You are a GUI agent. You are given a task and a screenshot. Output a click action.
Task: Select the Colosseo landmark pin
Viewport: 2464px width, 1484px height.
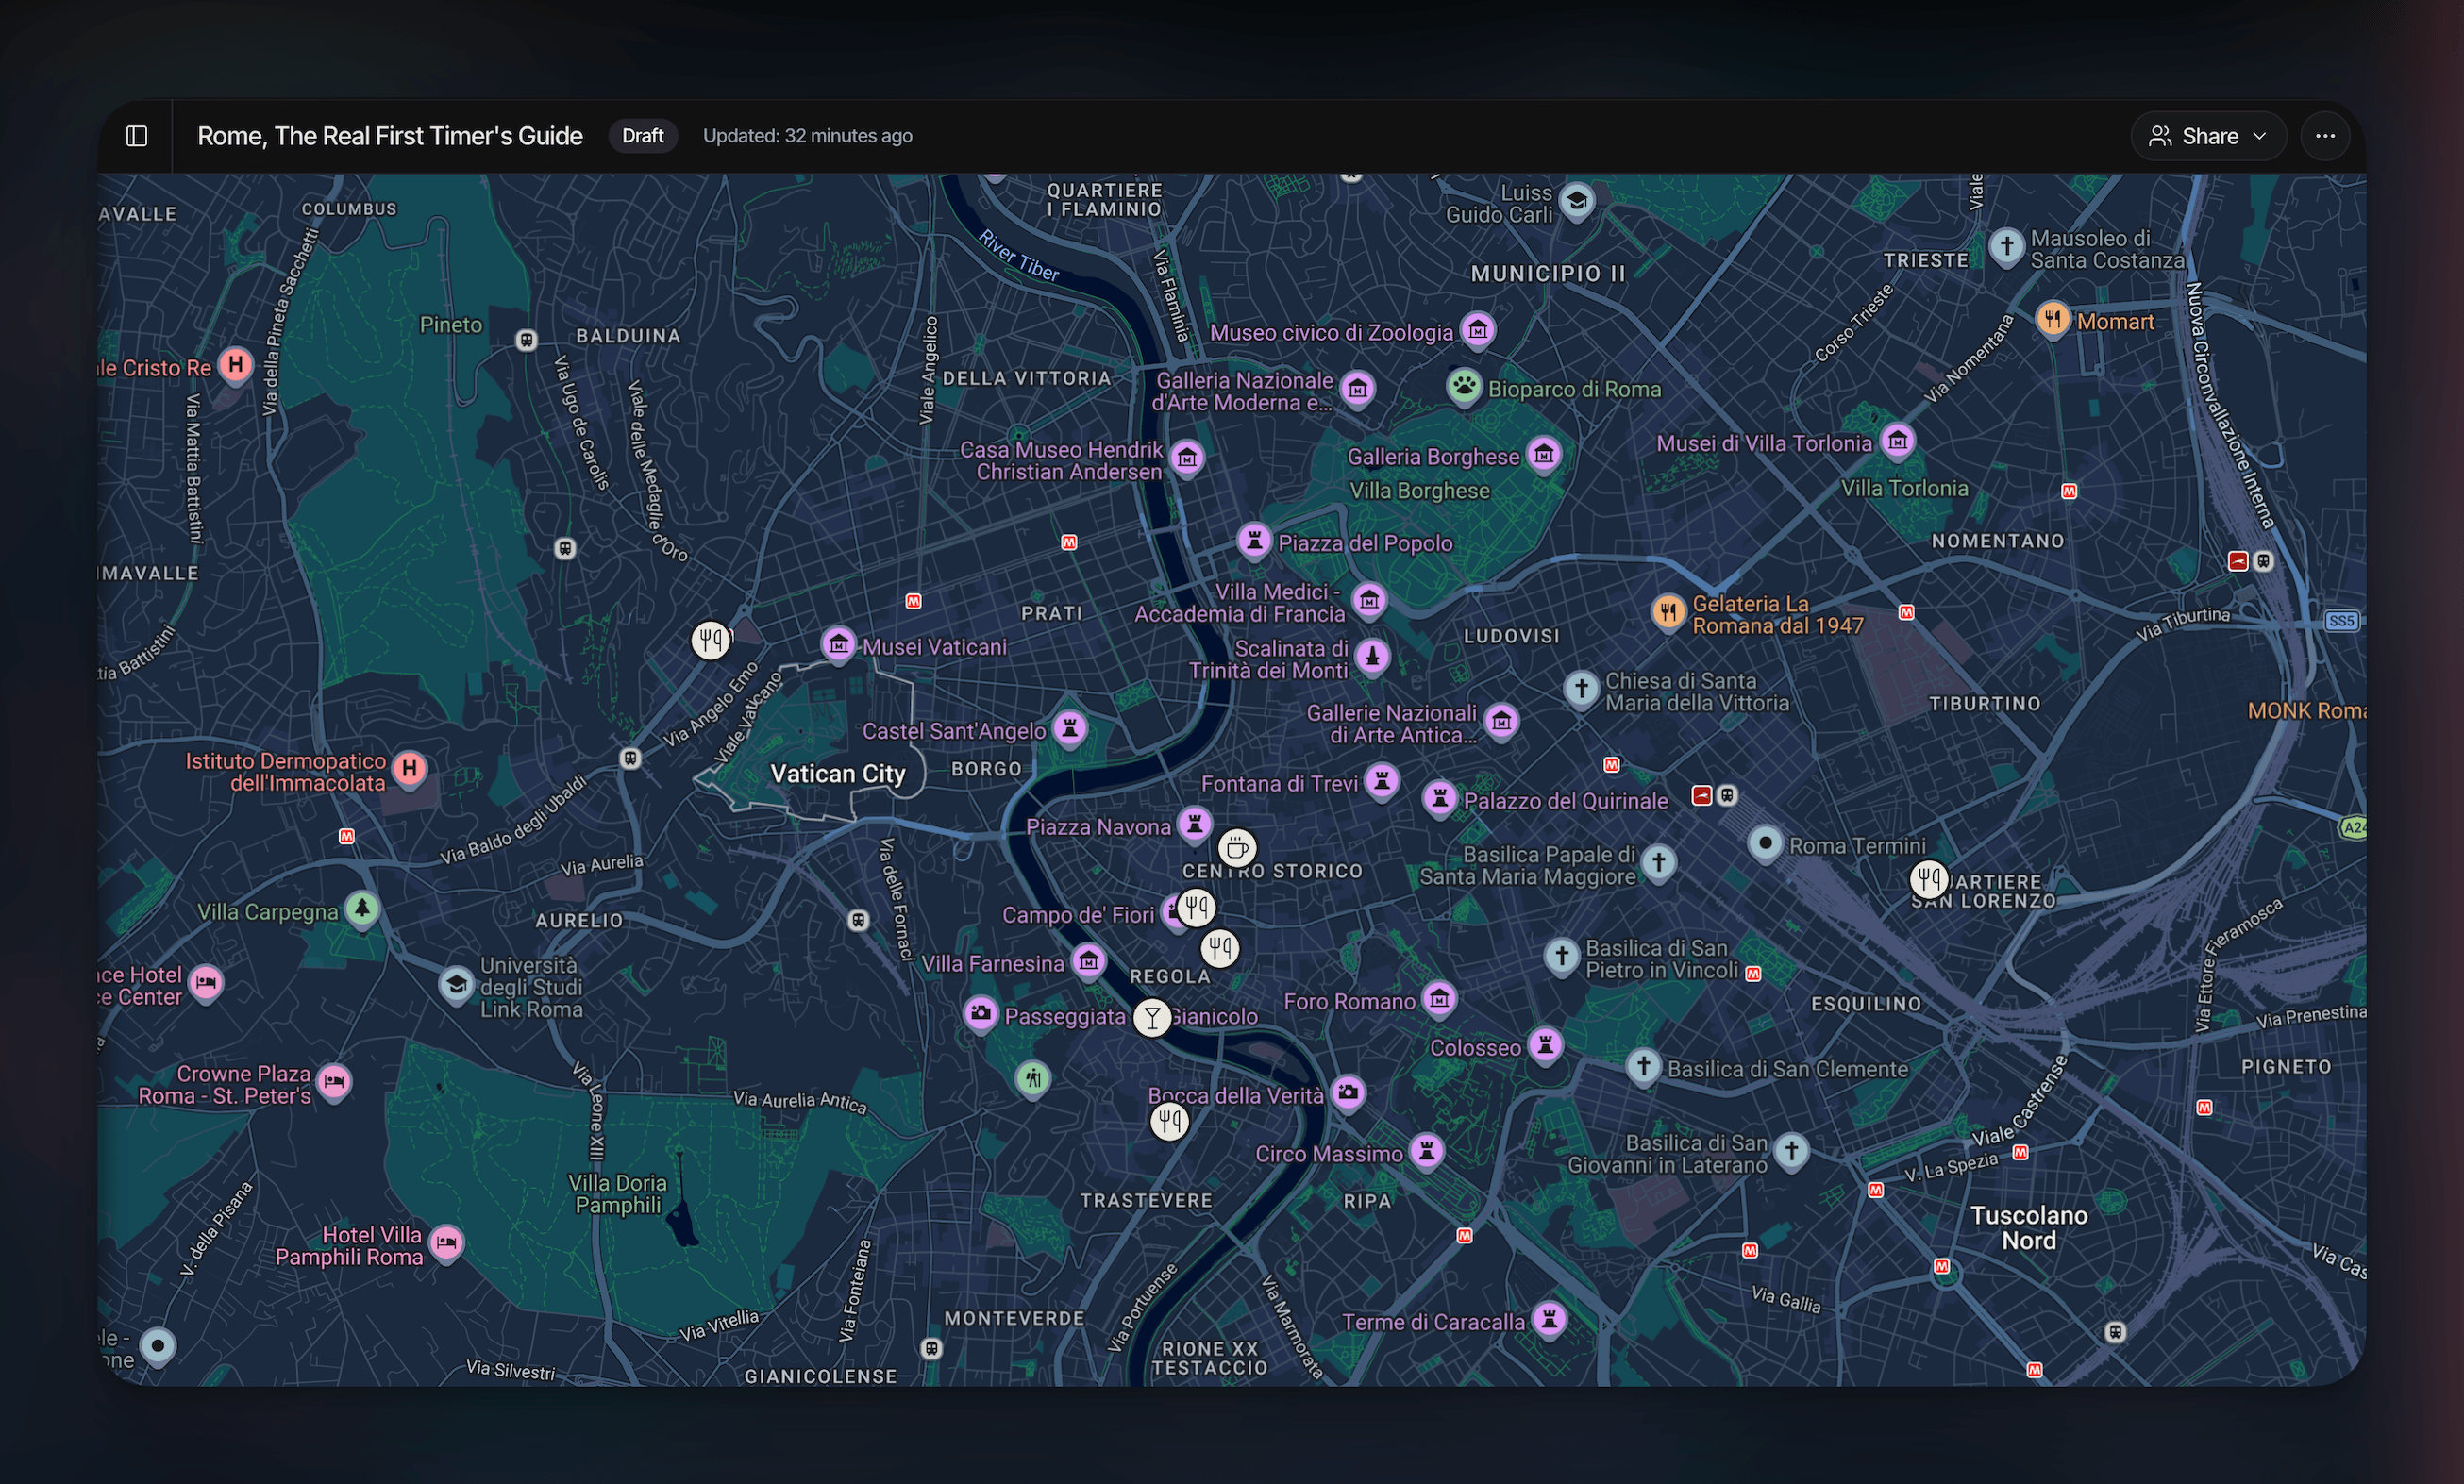[x=1545, y=1045]
